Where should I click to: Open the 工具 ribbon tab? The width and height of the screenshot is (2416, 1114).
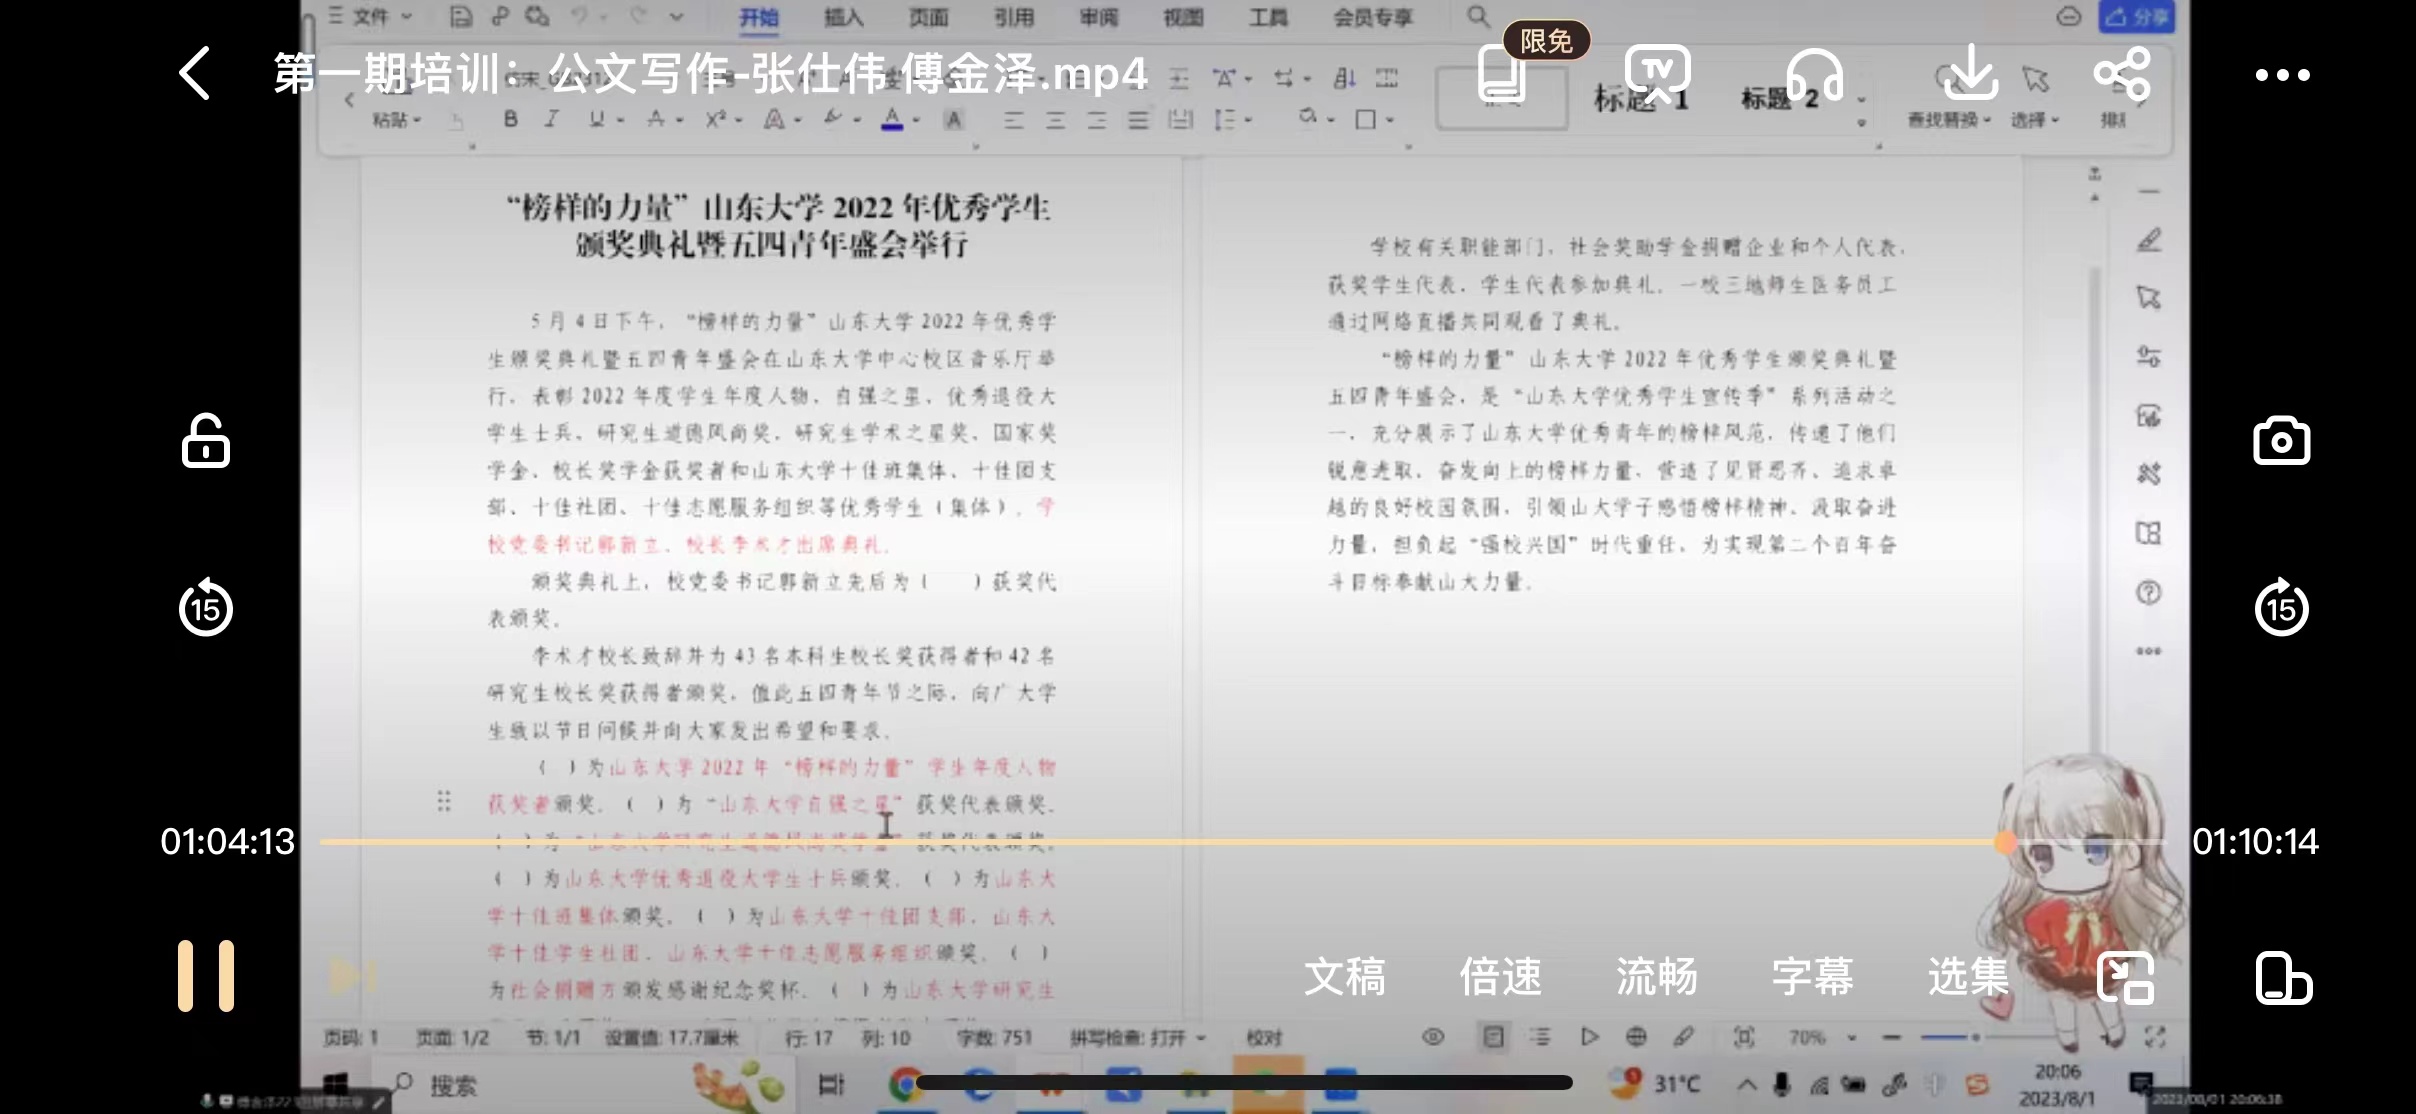pos(1268,17)
